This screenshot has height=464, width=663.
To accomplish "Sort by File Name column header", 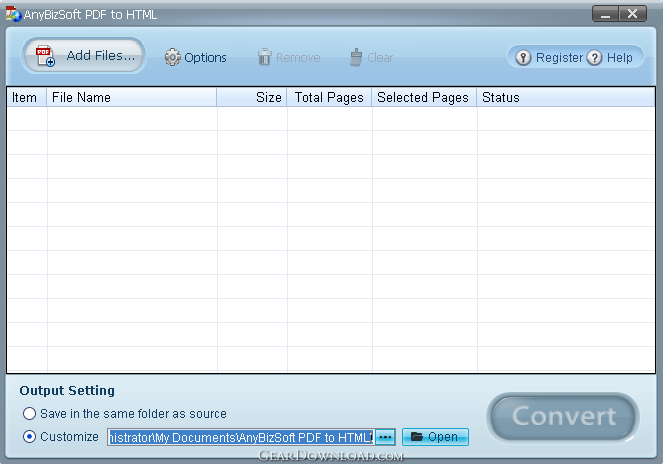I will (132, 97).
